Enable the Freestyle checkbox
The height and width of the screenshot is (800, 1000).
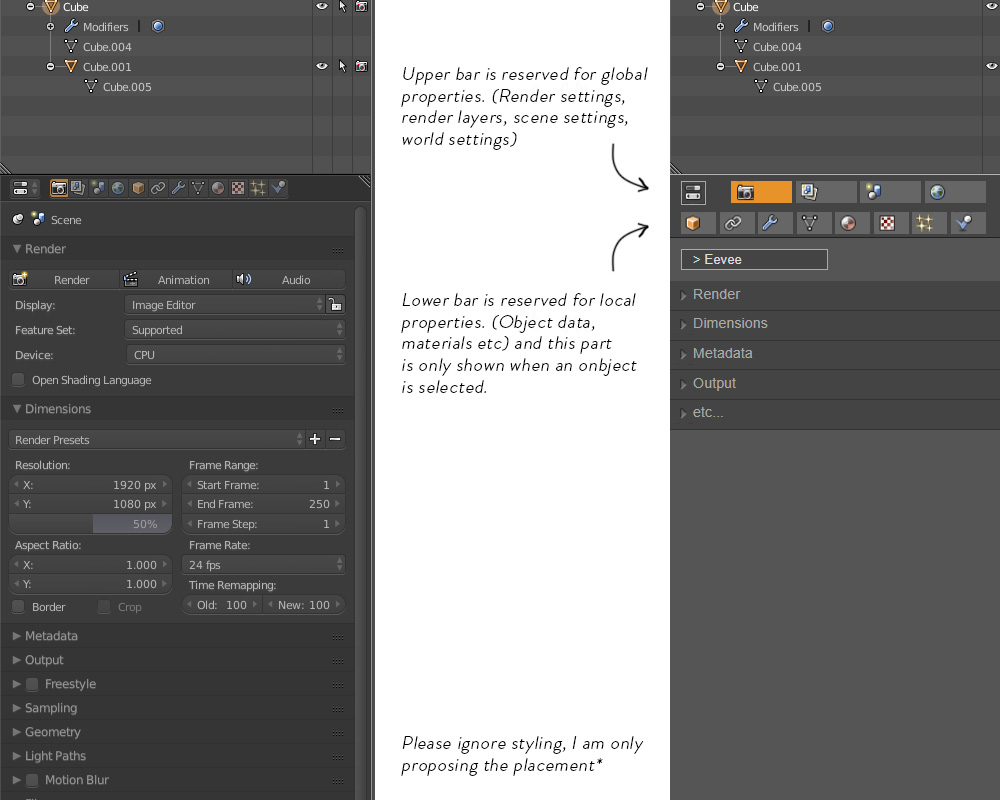[32, 685]
